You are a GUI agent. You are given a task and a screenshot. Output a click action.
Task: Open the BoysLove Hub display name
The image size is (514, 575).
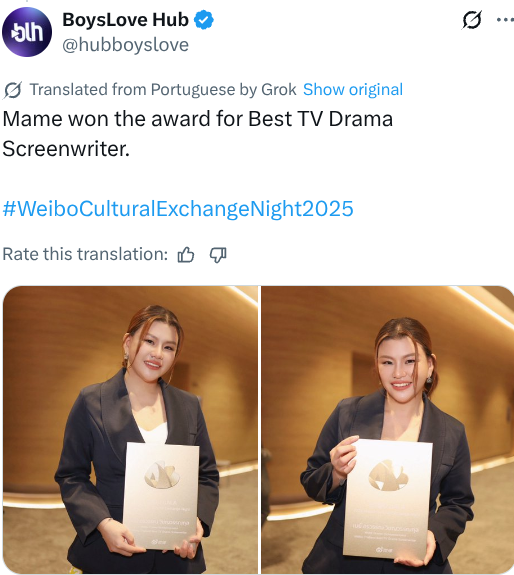[125, 20]
